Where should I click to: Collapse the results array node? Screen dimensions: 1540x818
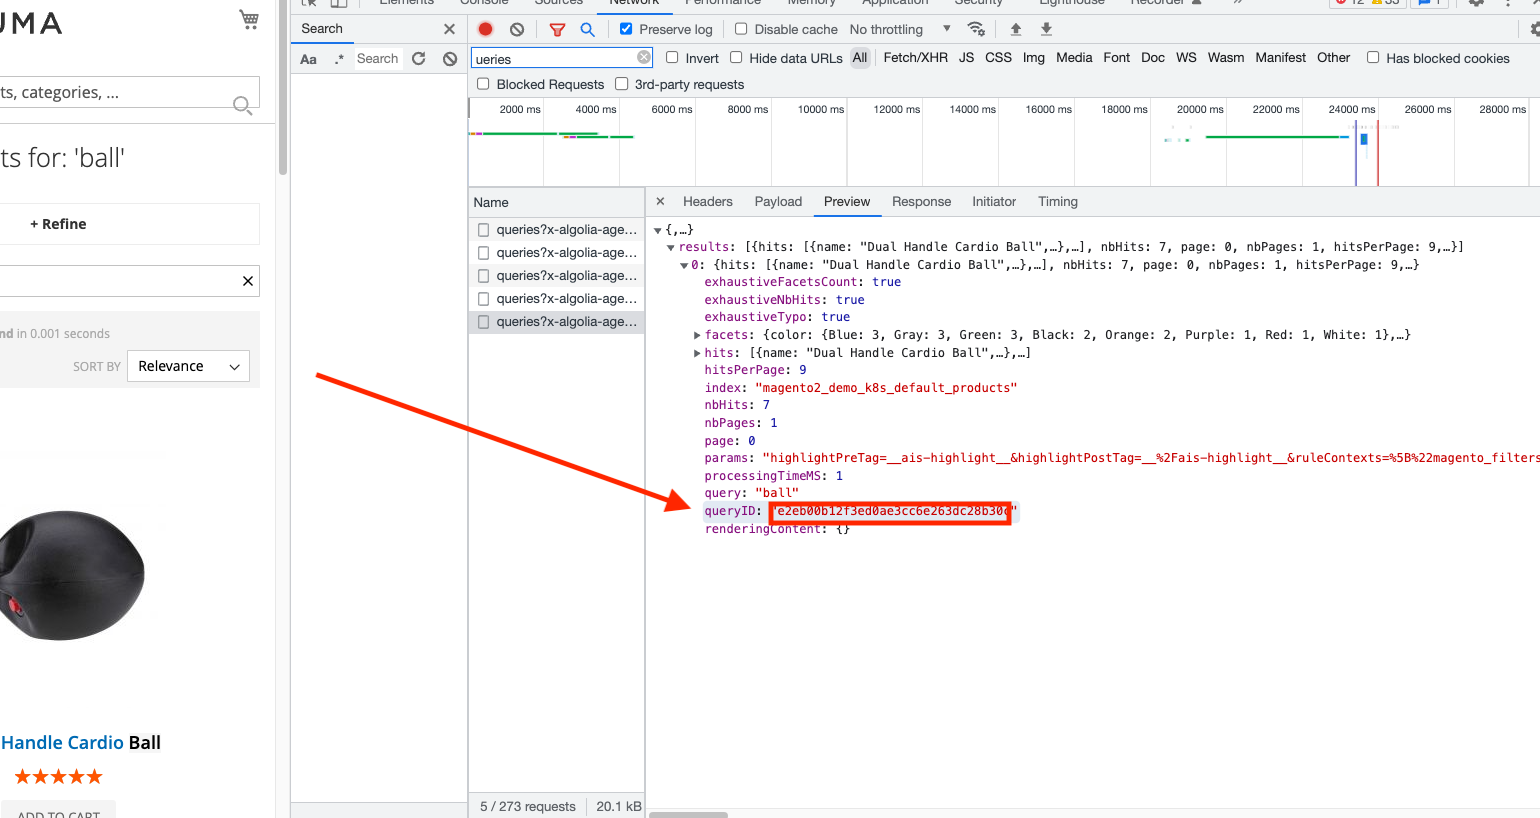point(671,247)
